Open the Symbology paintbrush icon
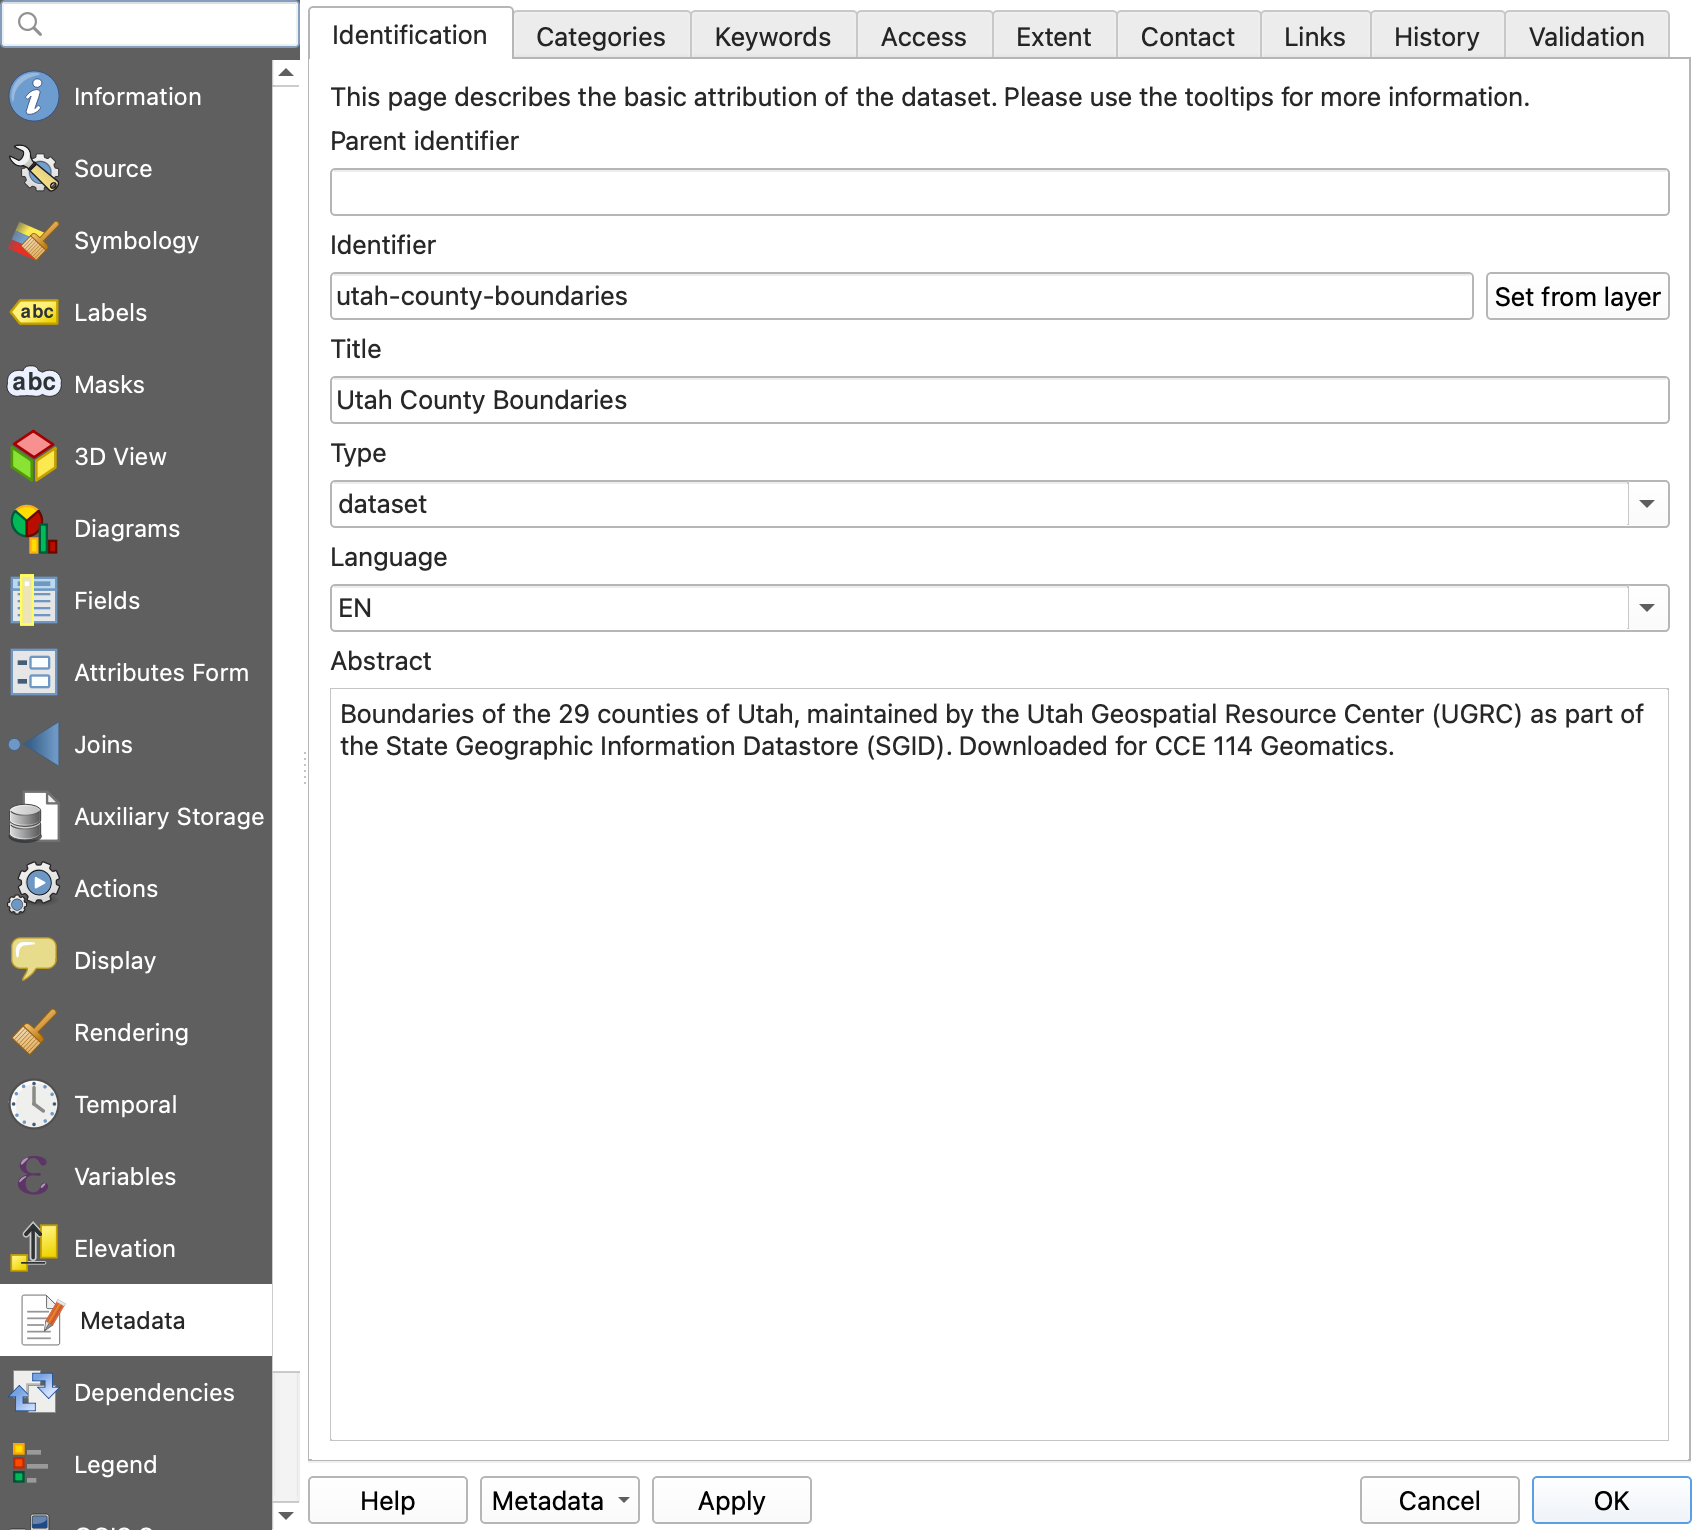 [x=34, y=241]
